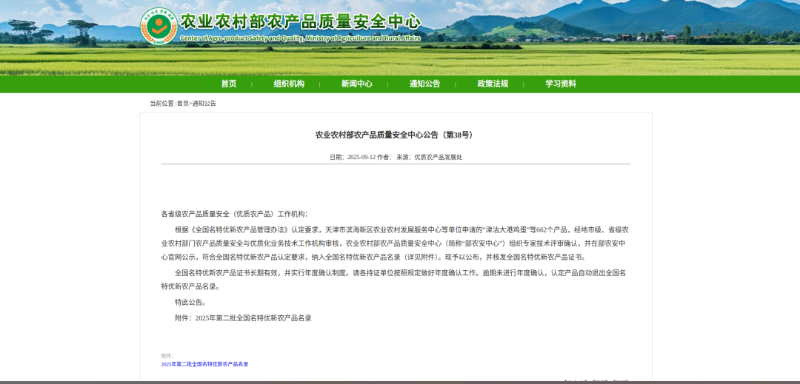Select 通知公告 in the green nav bar

tap(424, 84)
